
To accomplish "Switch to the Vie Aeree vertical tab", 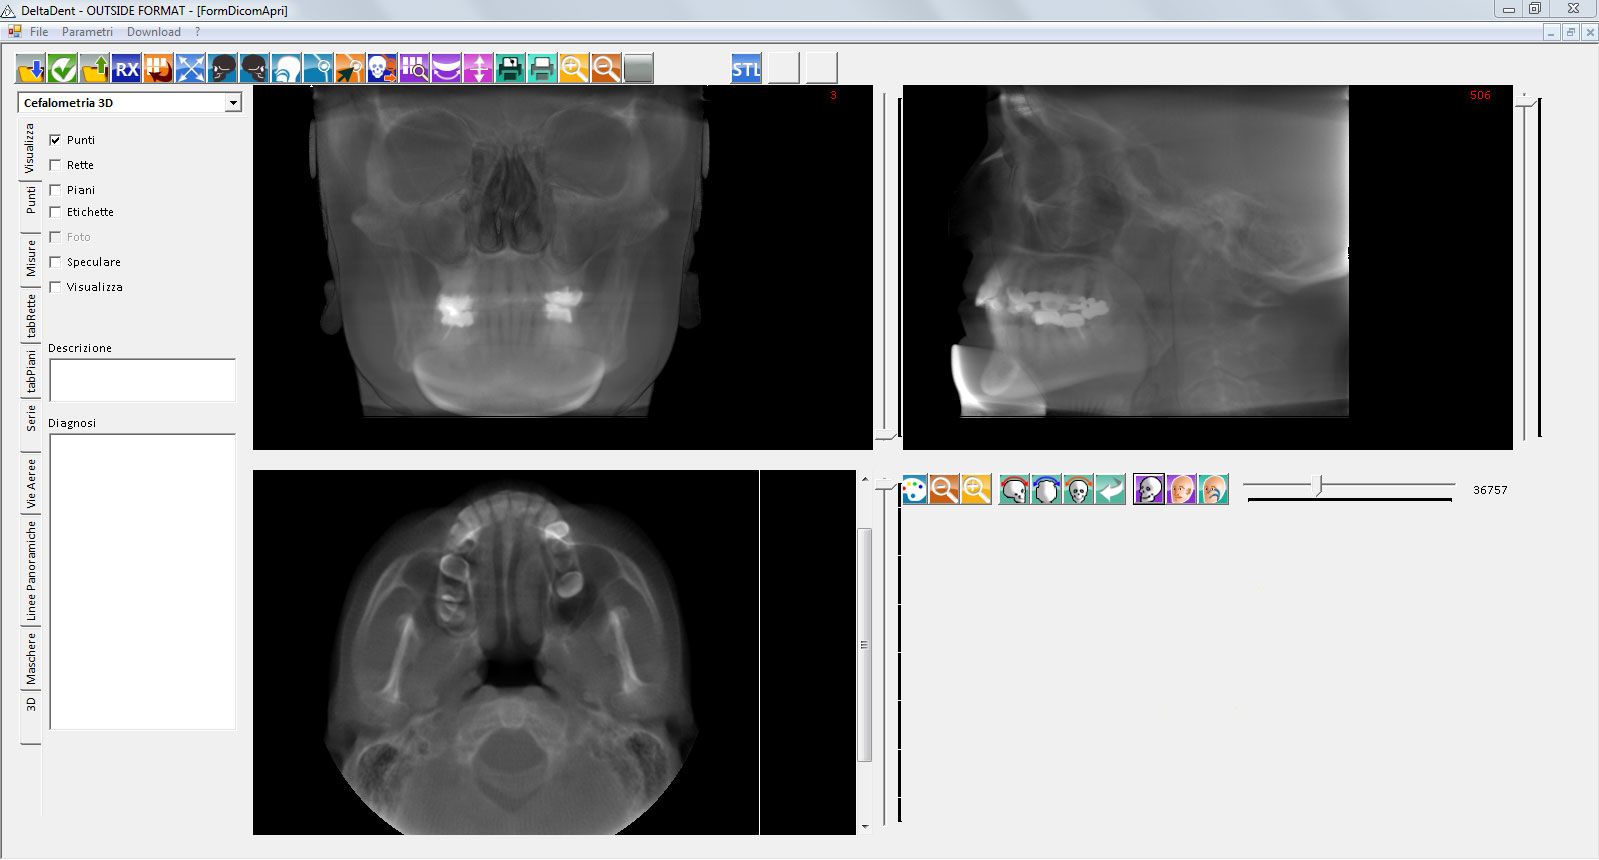I will click(31, 484).
